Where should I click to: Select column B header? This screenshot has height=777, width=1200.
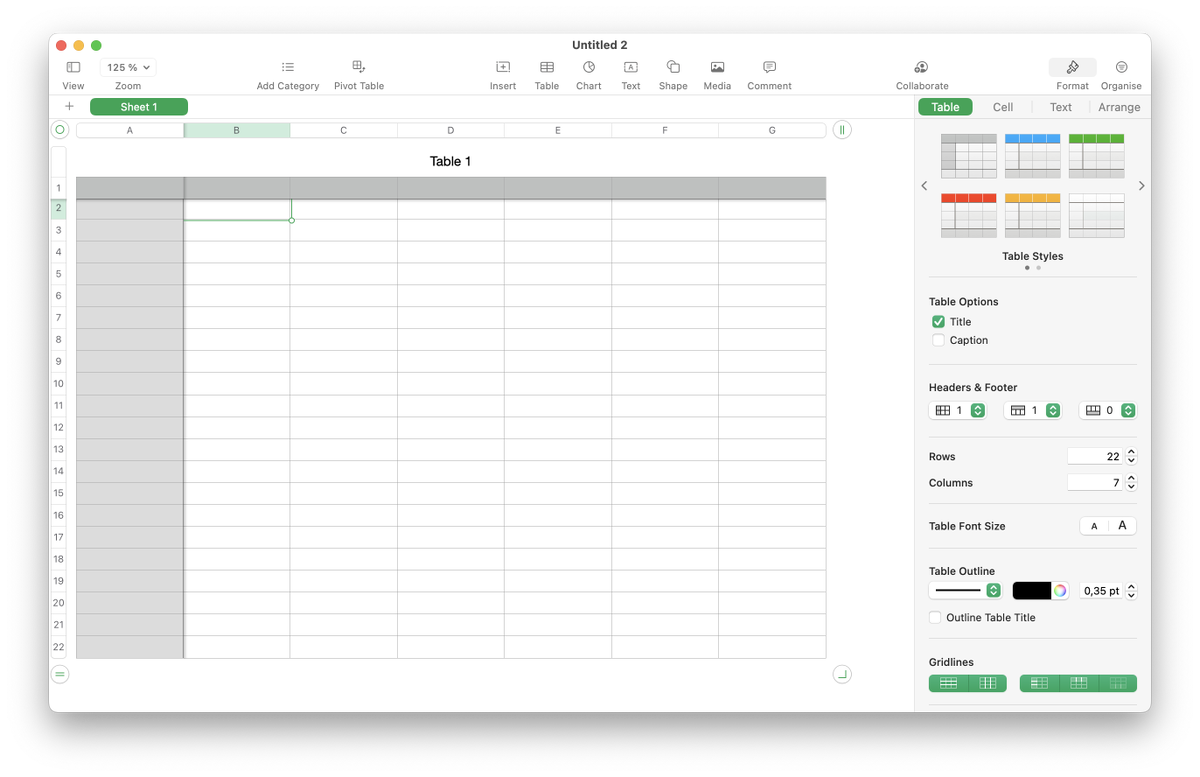[237, 130]
